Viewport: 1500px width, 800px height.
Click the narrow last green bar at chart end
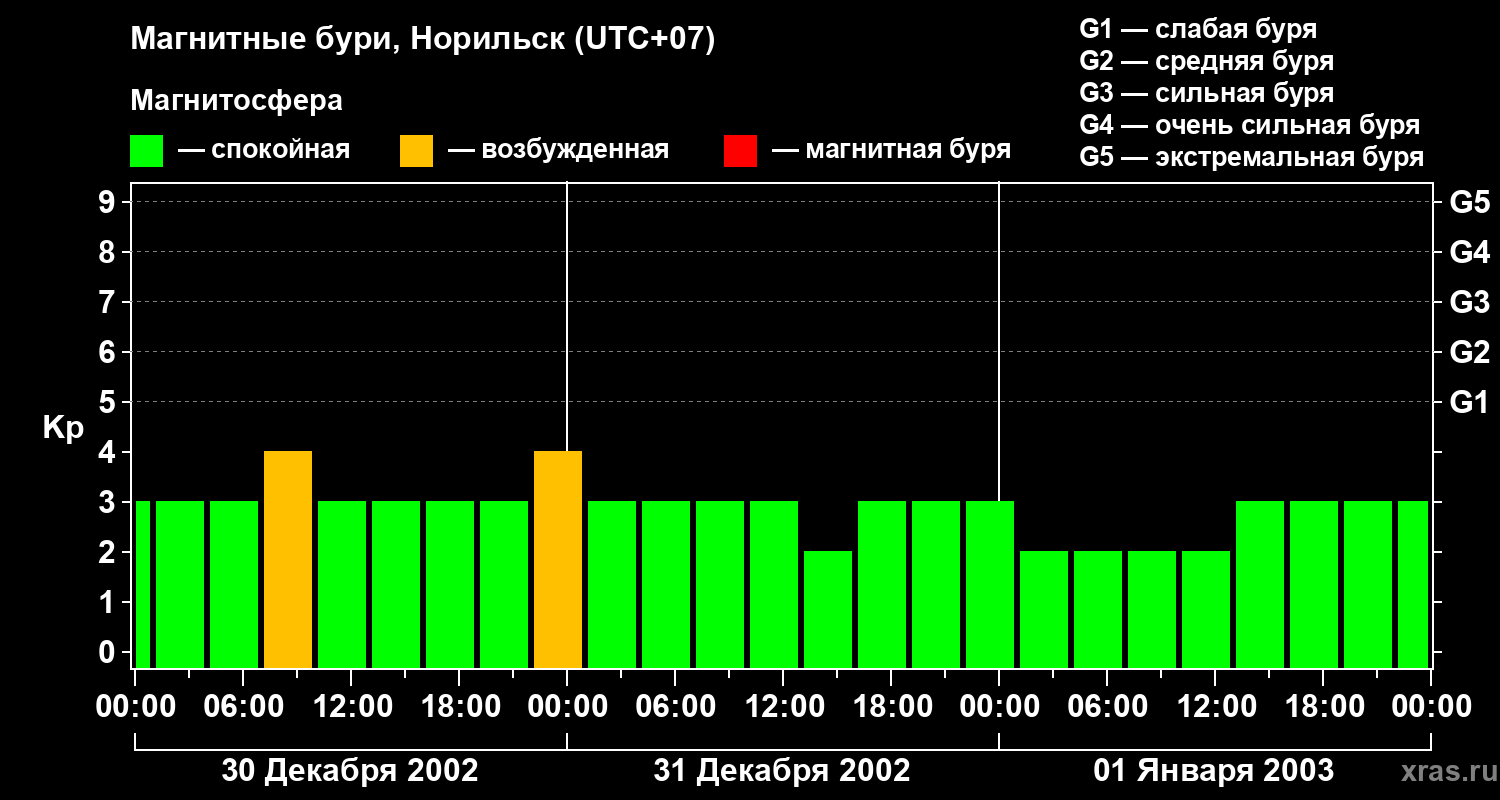(x=1413, y=584)
